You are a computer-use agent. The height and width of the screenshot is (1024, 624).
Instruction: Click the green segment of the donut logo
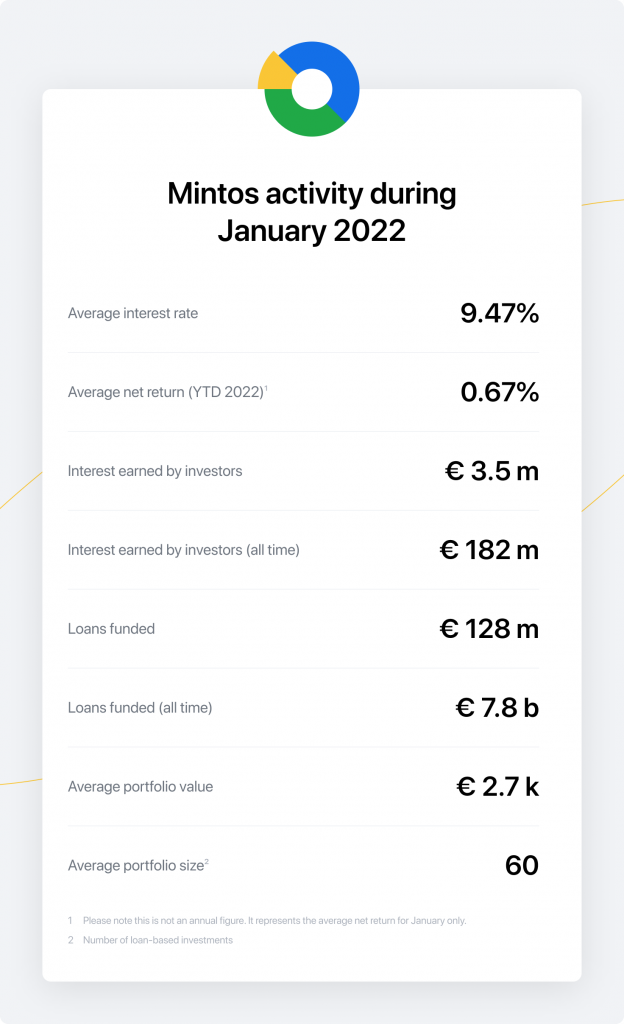[300, 120]
